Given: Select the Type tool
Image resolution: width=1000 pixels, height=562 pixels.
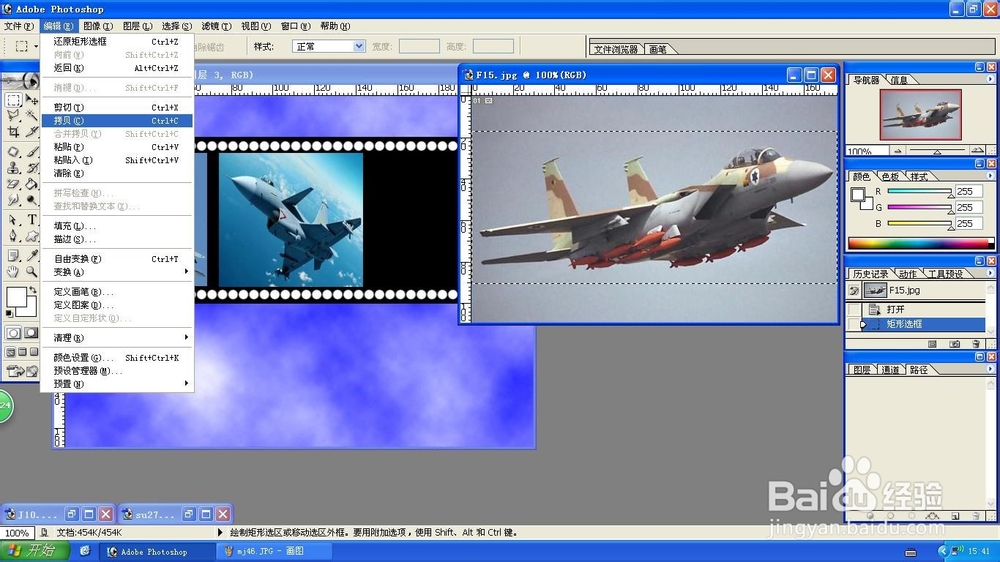Looking at the screenshot, I should point(32,219).
